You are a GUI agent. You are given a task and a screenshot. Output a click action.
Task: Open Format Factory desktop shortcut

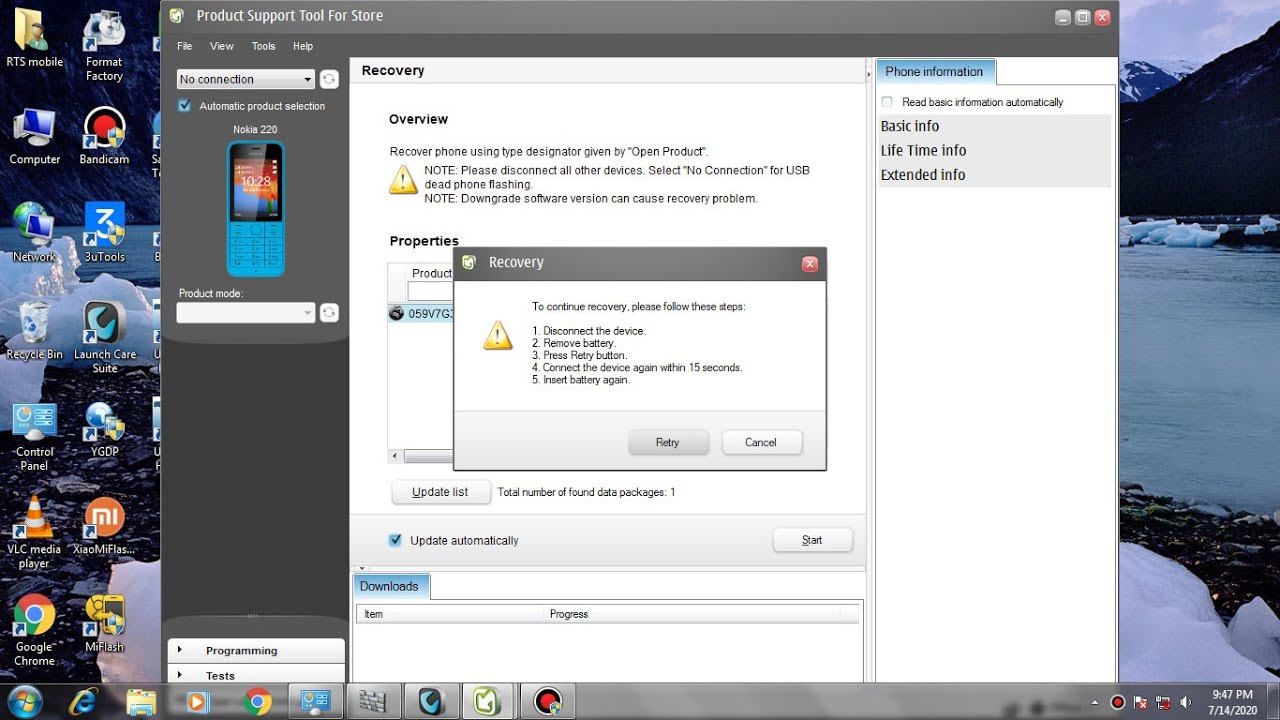pos(104,46)
